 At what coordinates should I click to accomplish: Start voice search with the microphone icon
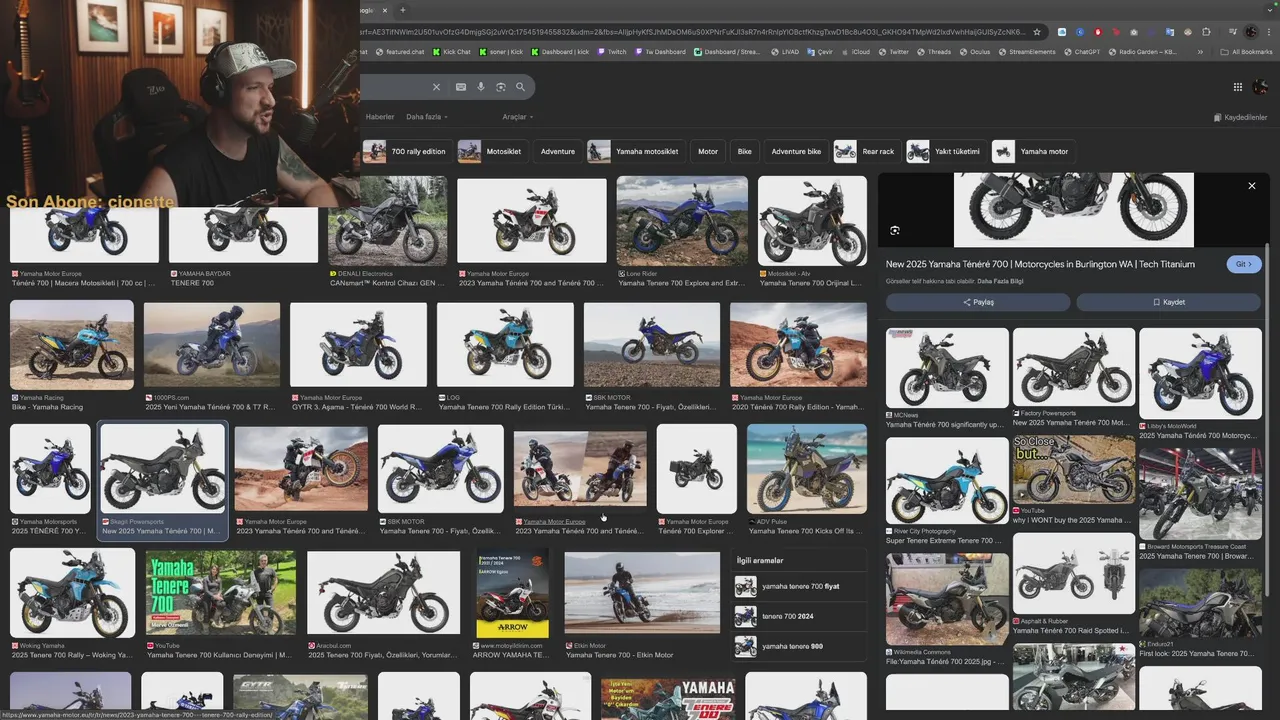pos(481,87)
